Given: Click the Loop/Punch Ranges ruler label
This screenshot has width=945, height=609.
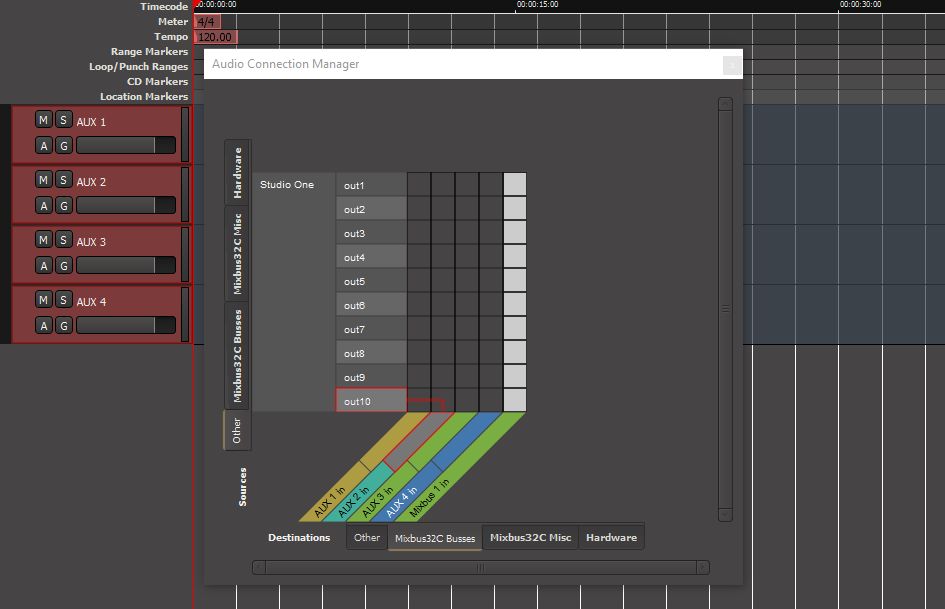Looking at the screenshot, I should (139, 66).
